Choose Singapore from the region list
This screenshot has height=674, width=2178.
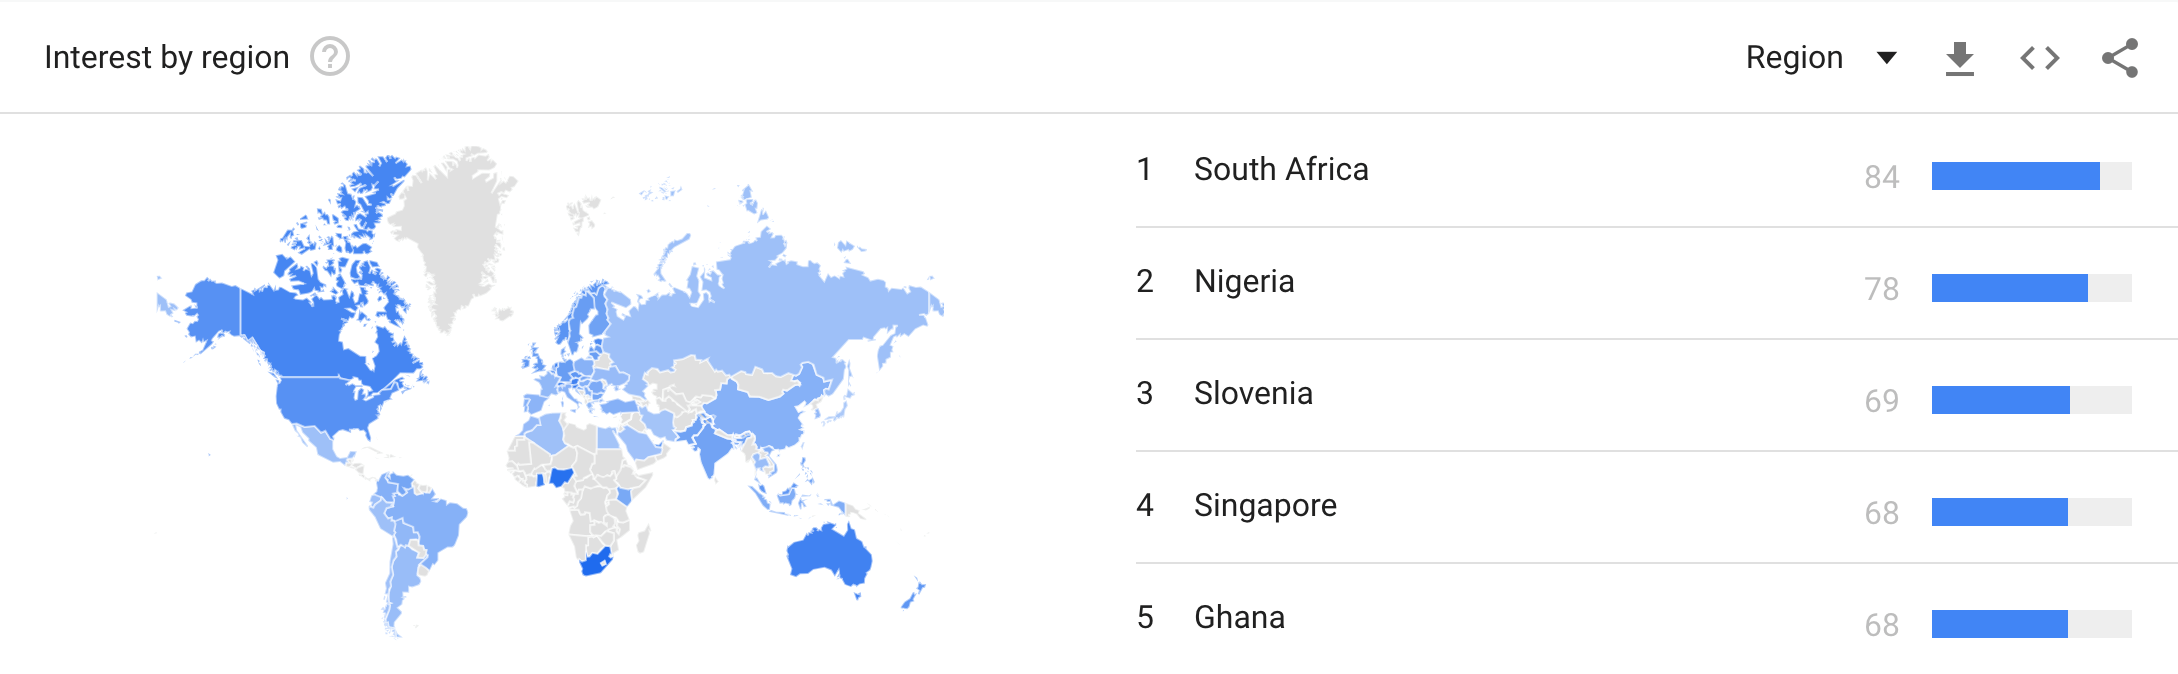[x=1264, y=506]
